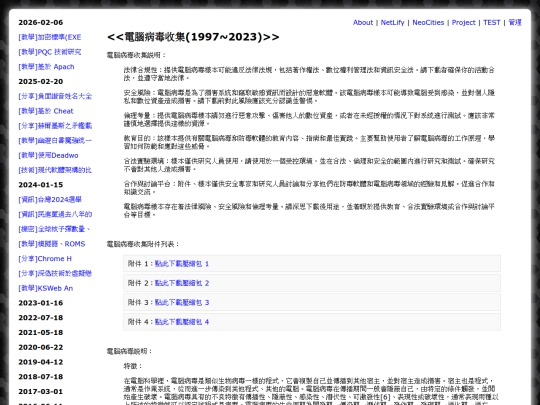Open the KSWeb An sidebar article

tap(46, 289)
